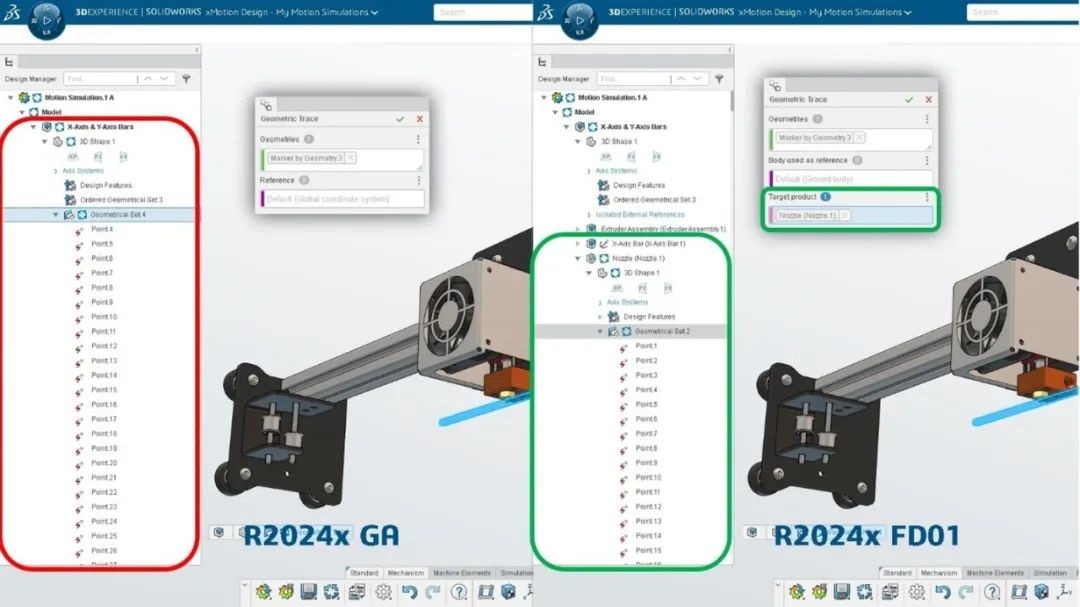Click the filter funnel icon in the left Design Manager
This screenshot has height=607, width=1080.
pos(186,78)
